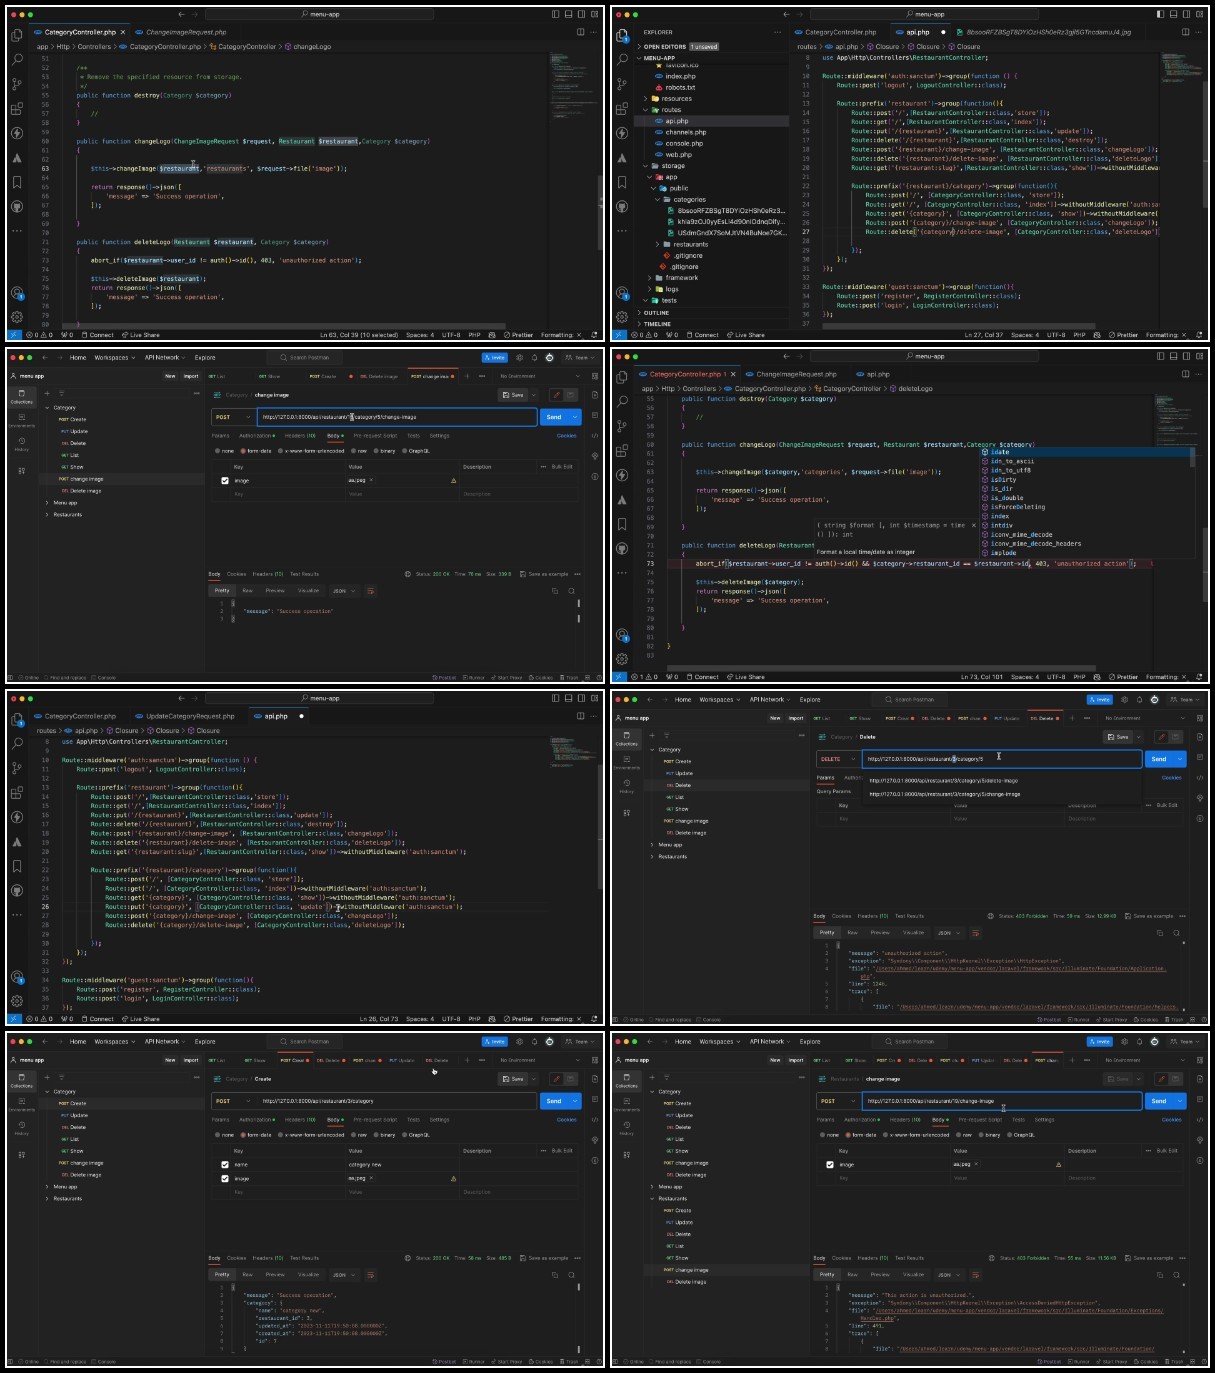Select binary radio in Postman POST Create window
Image resolution: width=1215 pixels, height=1373 pixels.
[x=376, y=1135]
